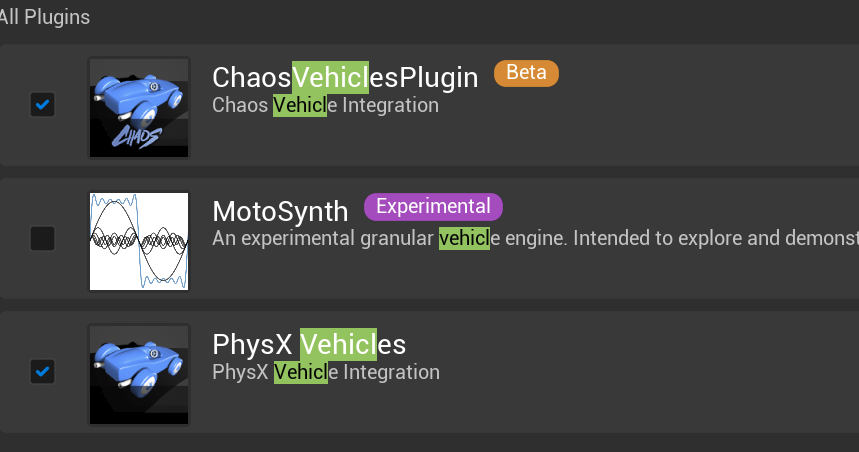Uncheck the PhysX Vehicles plugin
Screen dimensions: 859x452
tap(42, 371)
